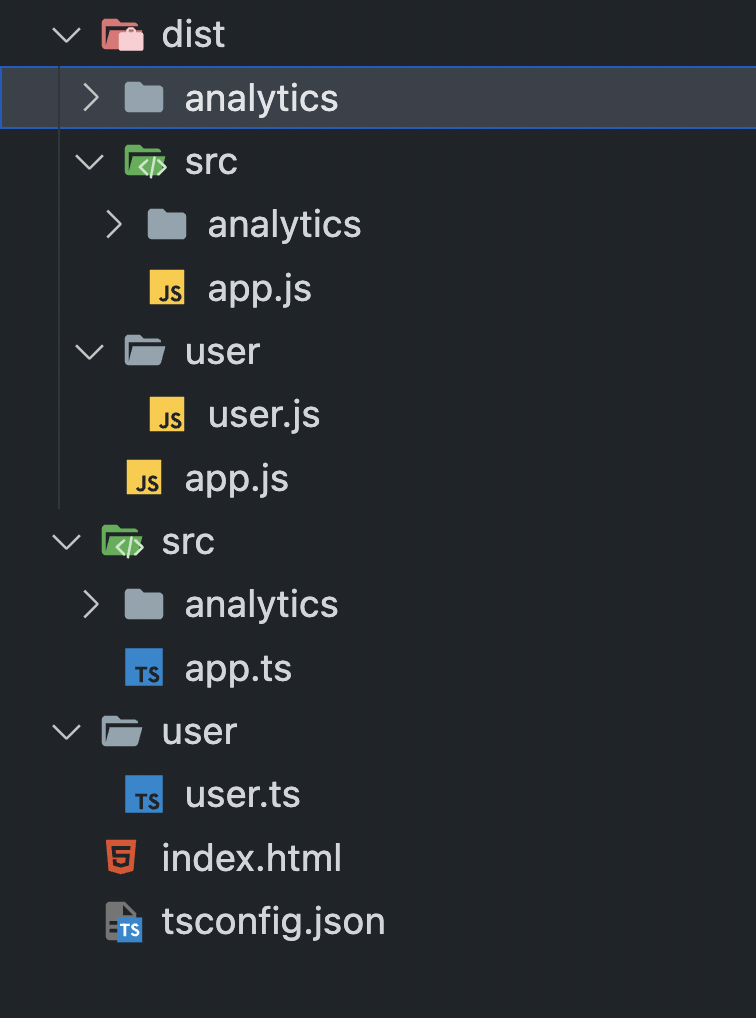The height and width of the screenshot is (1018, 756).
Task: Click the blue TS icon beside app.ts
Action: (145, 667)
